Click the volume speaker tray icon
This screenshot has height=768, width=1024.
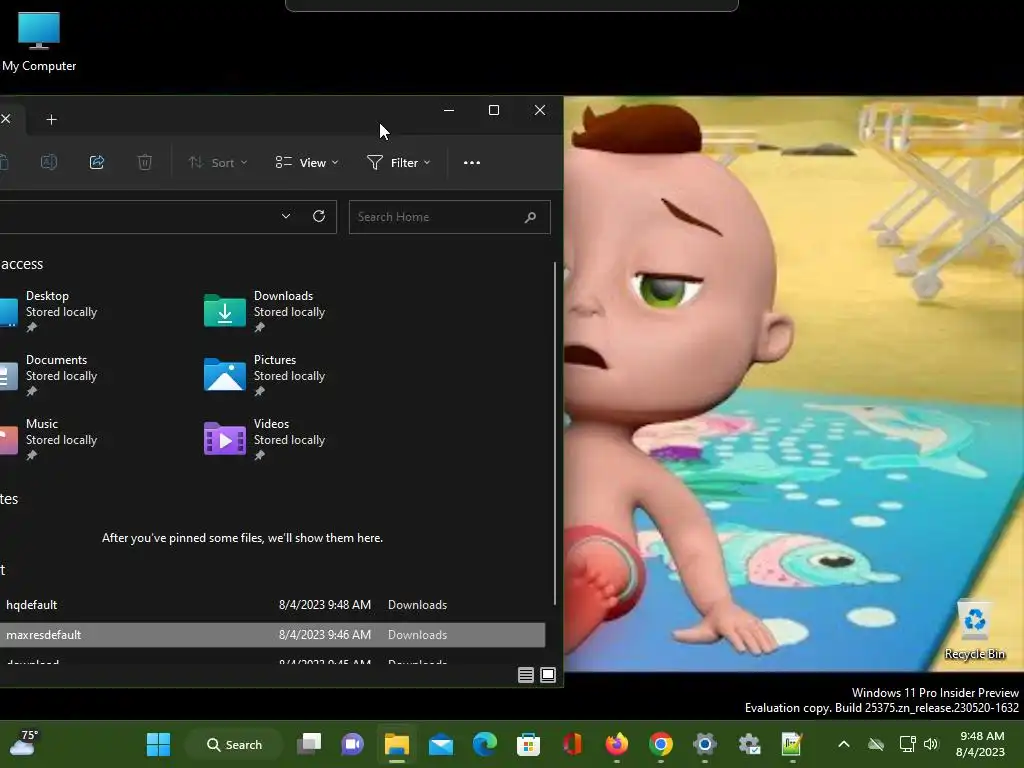931,744
